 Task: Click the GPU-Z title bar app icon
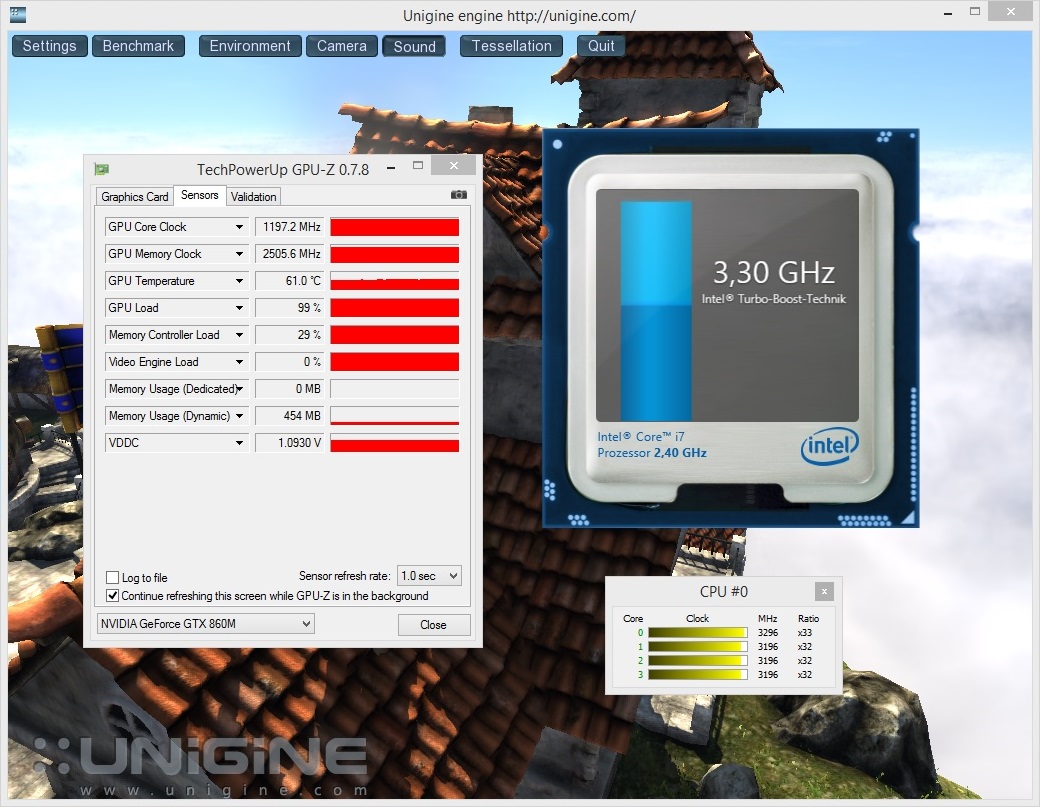101,169
